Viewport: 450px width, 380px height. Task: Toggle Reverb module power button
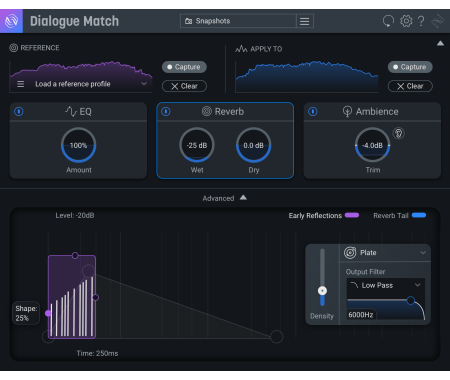click(166, 112)
